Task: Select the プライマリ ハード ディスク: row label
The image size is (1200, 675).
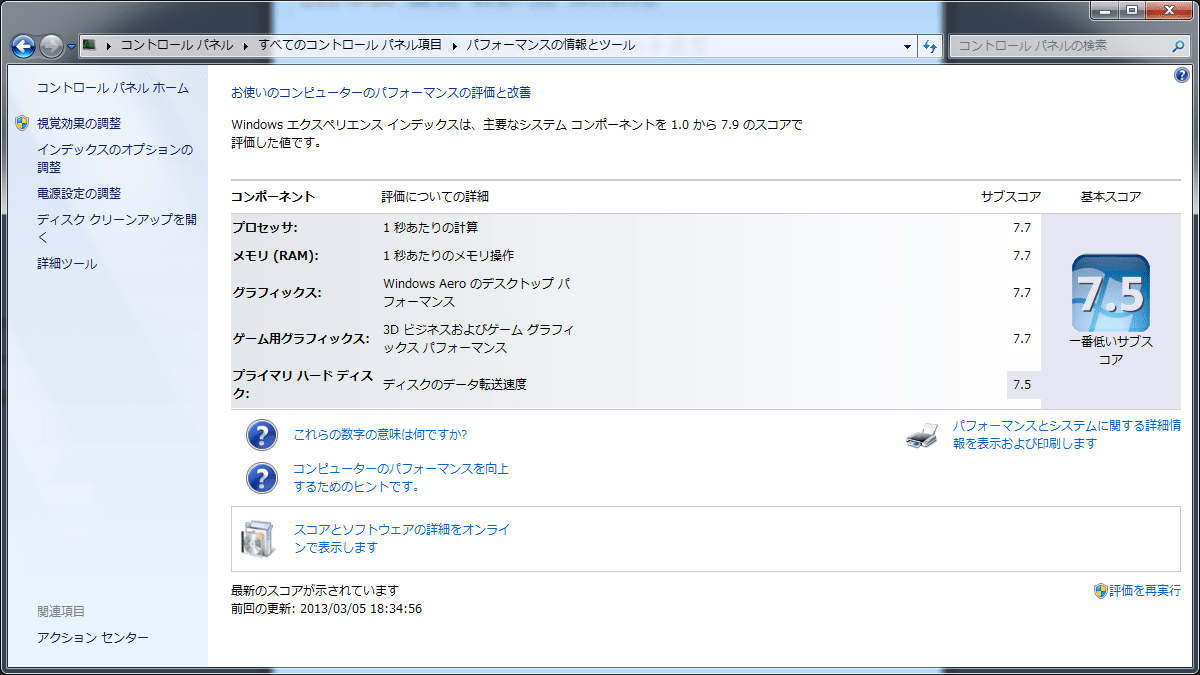Action: [x=302, y=385]
